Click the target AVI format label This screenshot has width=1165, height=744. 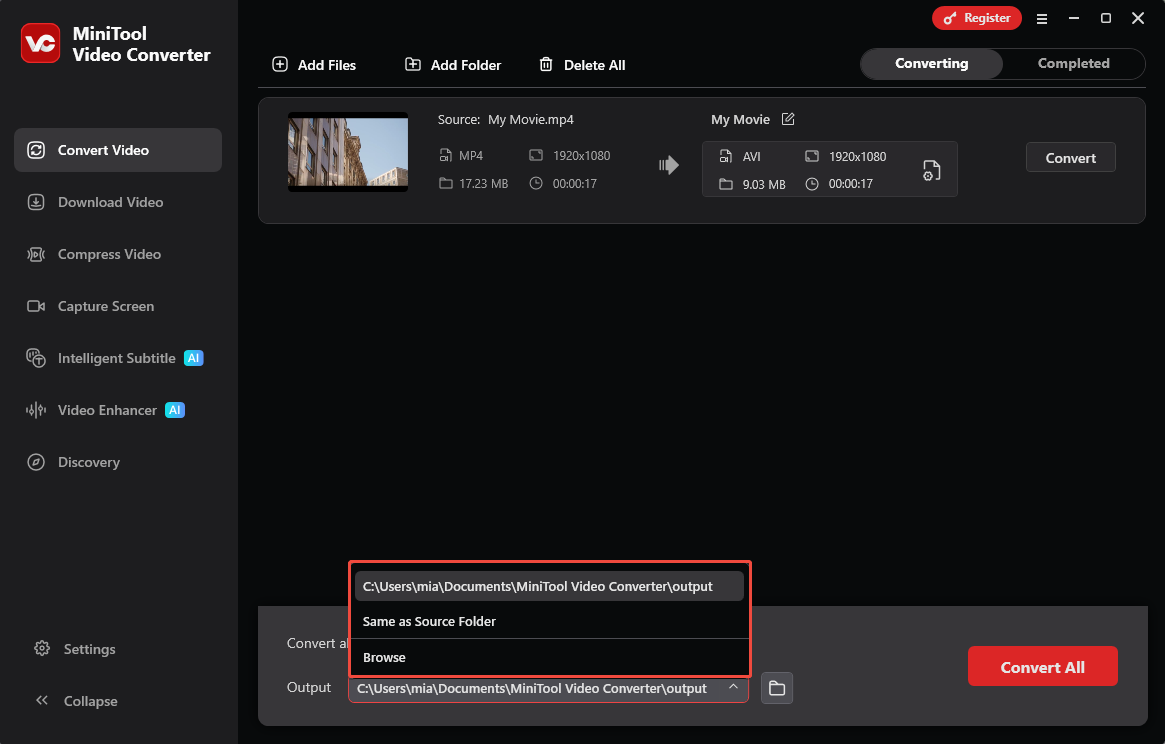(751, 157)
